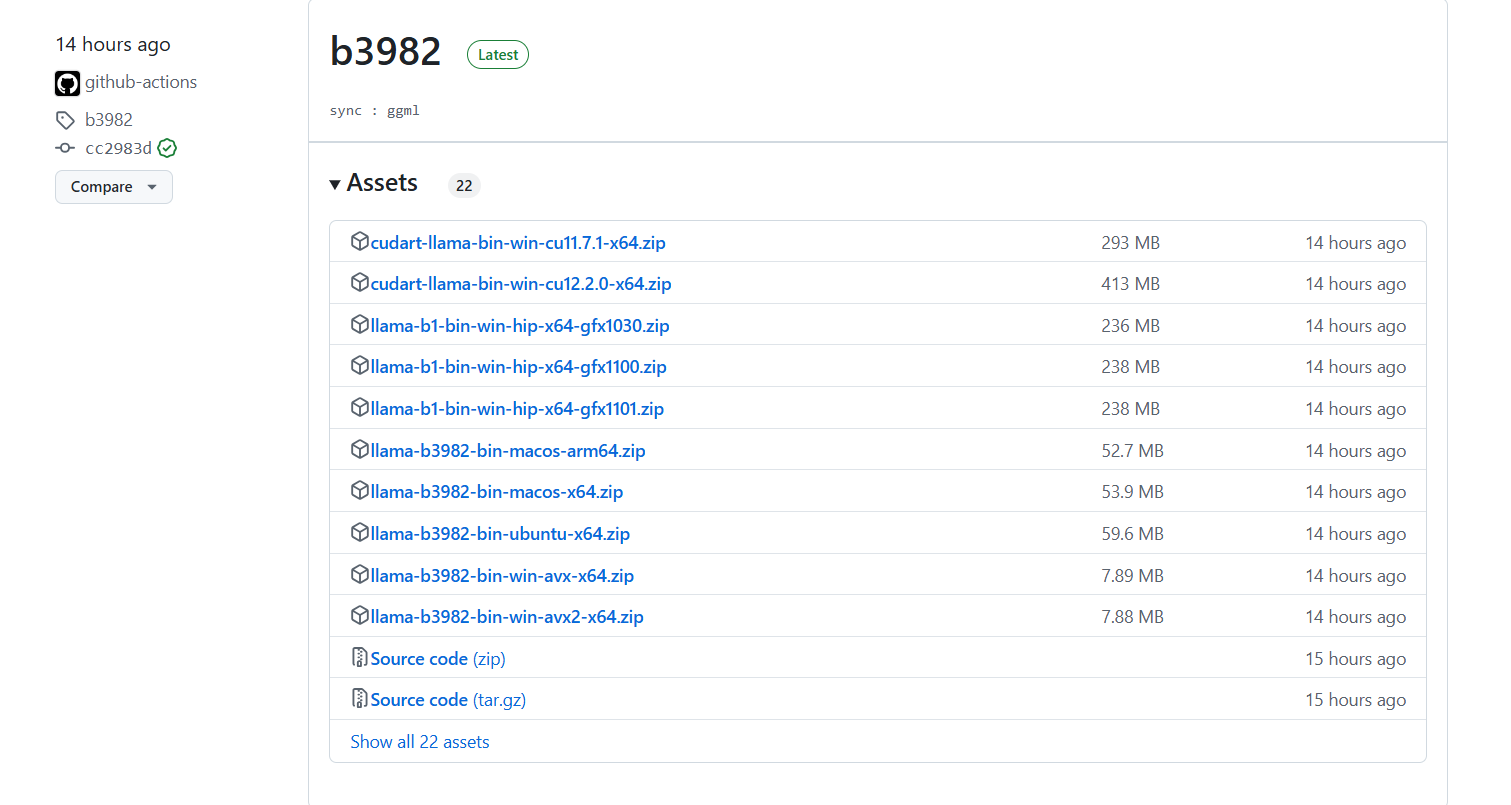Screen dimensions: 1511x805
Task: Click the tag icon beside b3982
Action: pyautogui.click(x=65, y=120)
